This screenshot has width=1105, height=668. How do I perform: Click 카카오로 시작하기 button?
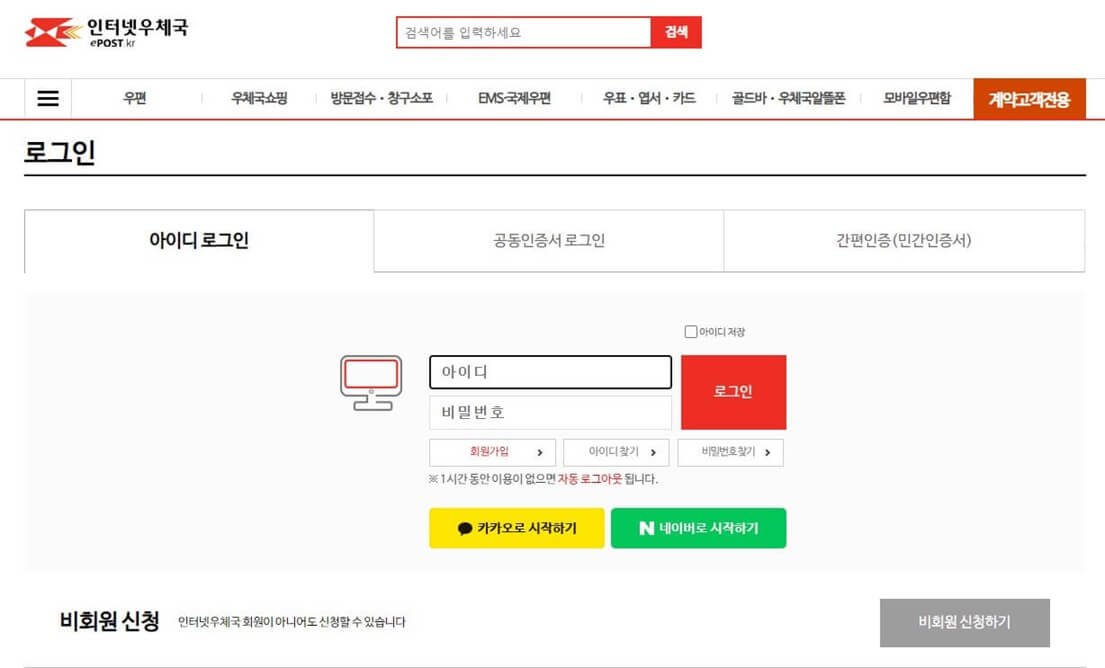(x=517, y=528)
